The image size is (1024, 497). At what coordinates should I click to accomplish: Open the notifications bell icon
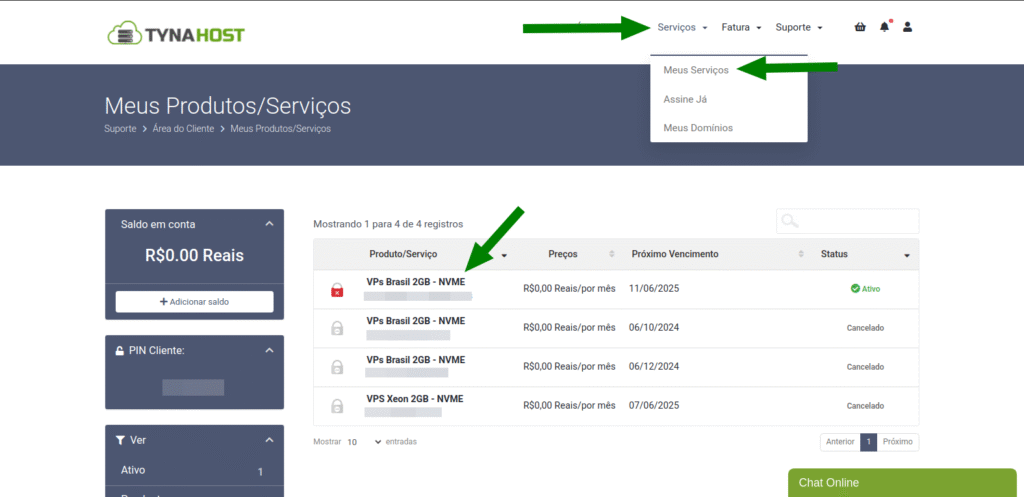[885, 27]
